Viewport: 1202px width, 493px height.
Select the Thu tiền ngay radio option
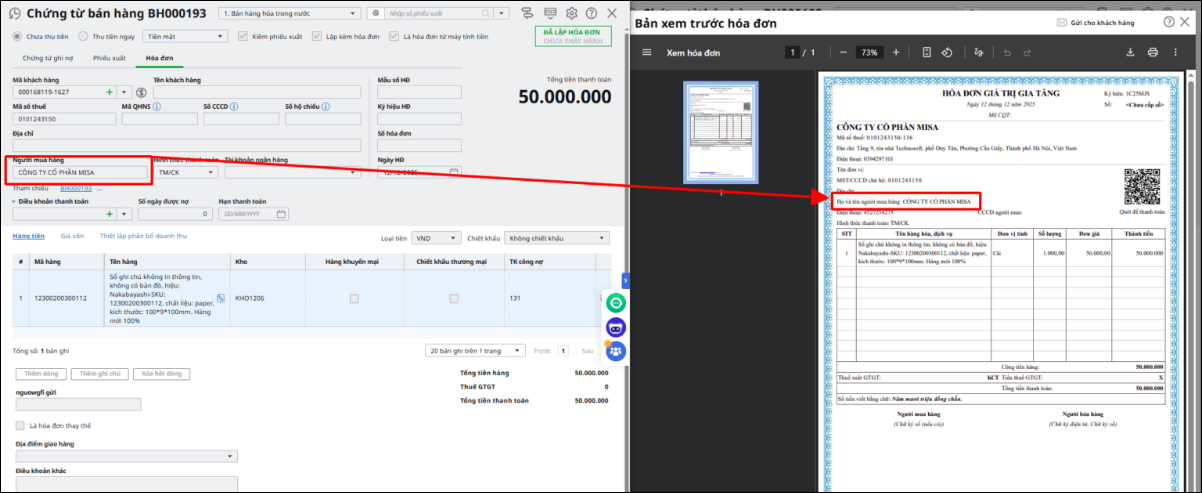pyautogui.click(x=84, y=36)
